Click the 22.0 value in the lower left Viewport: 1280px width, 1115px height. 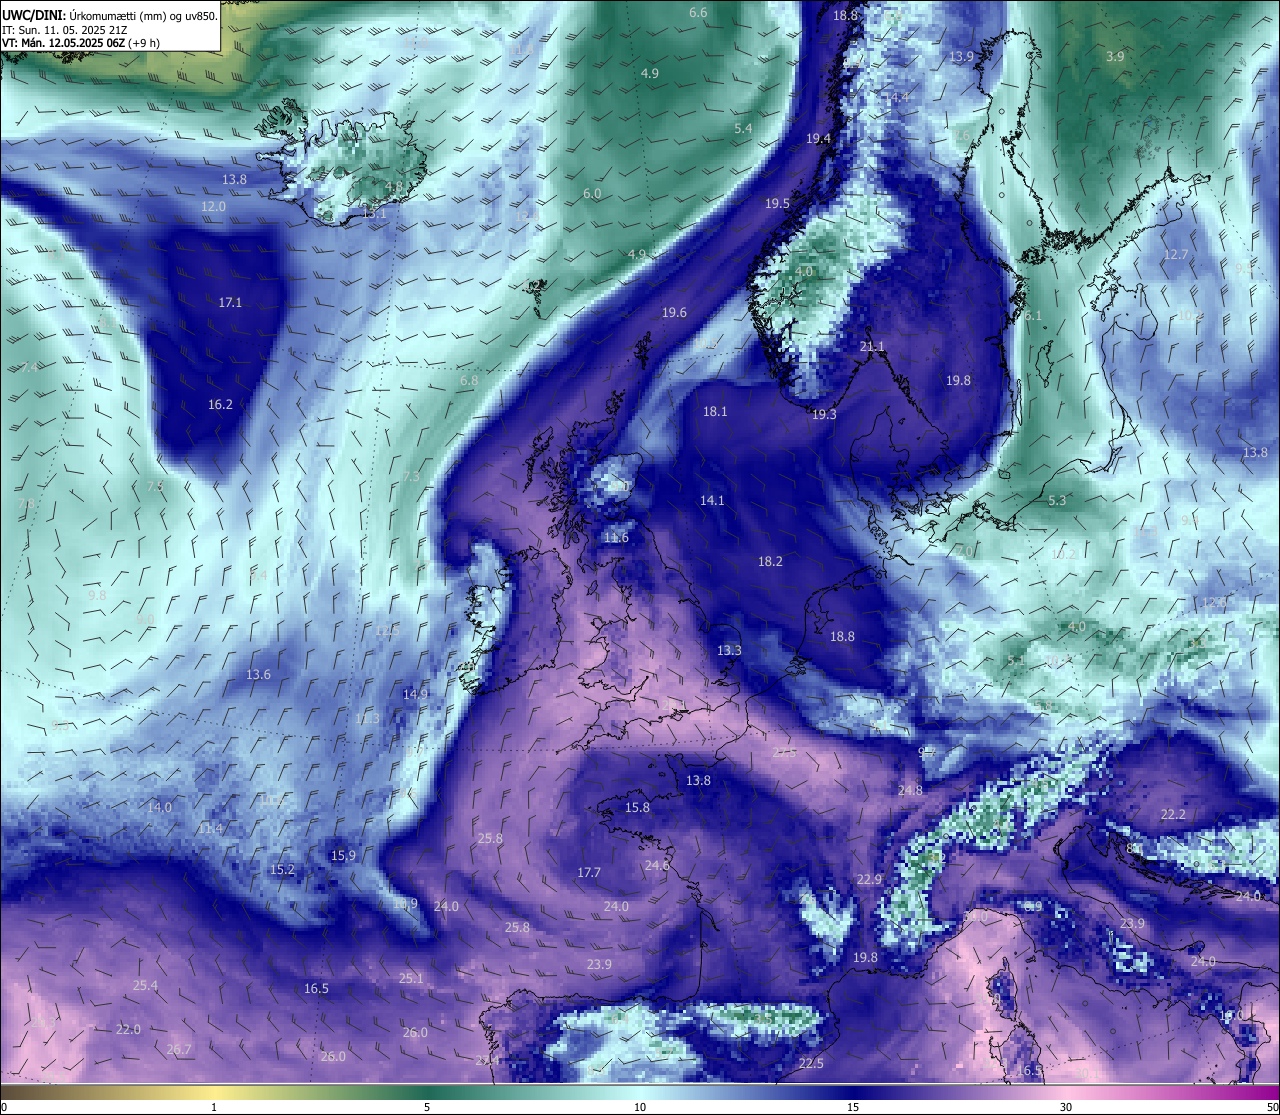click(128, 1030)
